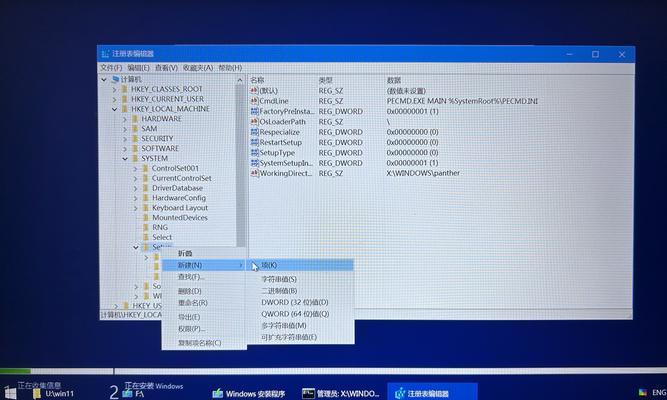Click the MountedDevices folder icon

click(145, 217)
